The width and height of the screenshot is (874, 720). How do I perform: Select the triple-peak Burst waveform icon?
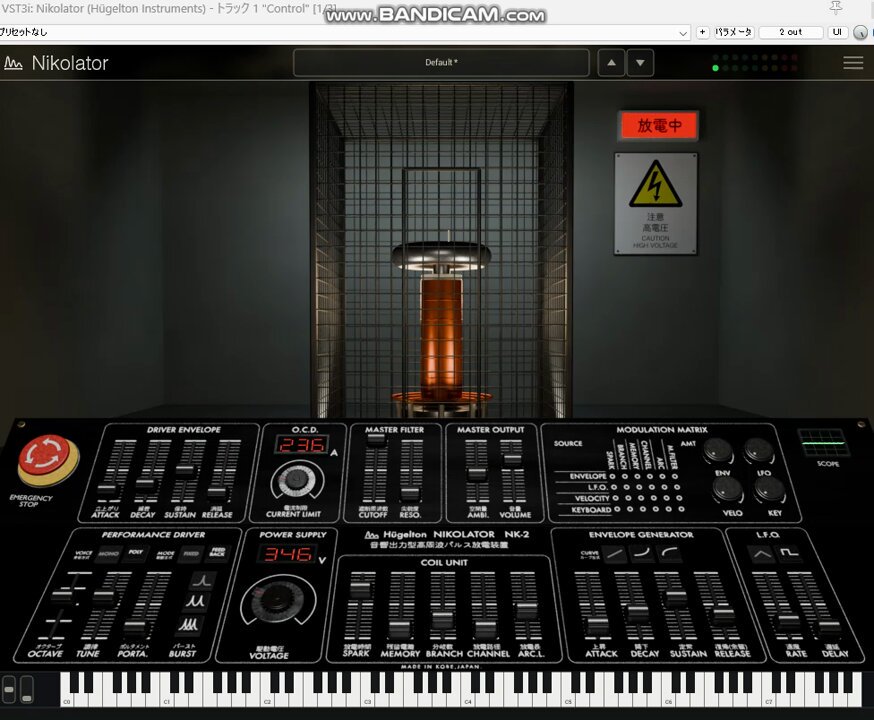[188, 624]
